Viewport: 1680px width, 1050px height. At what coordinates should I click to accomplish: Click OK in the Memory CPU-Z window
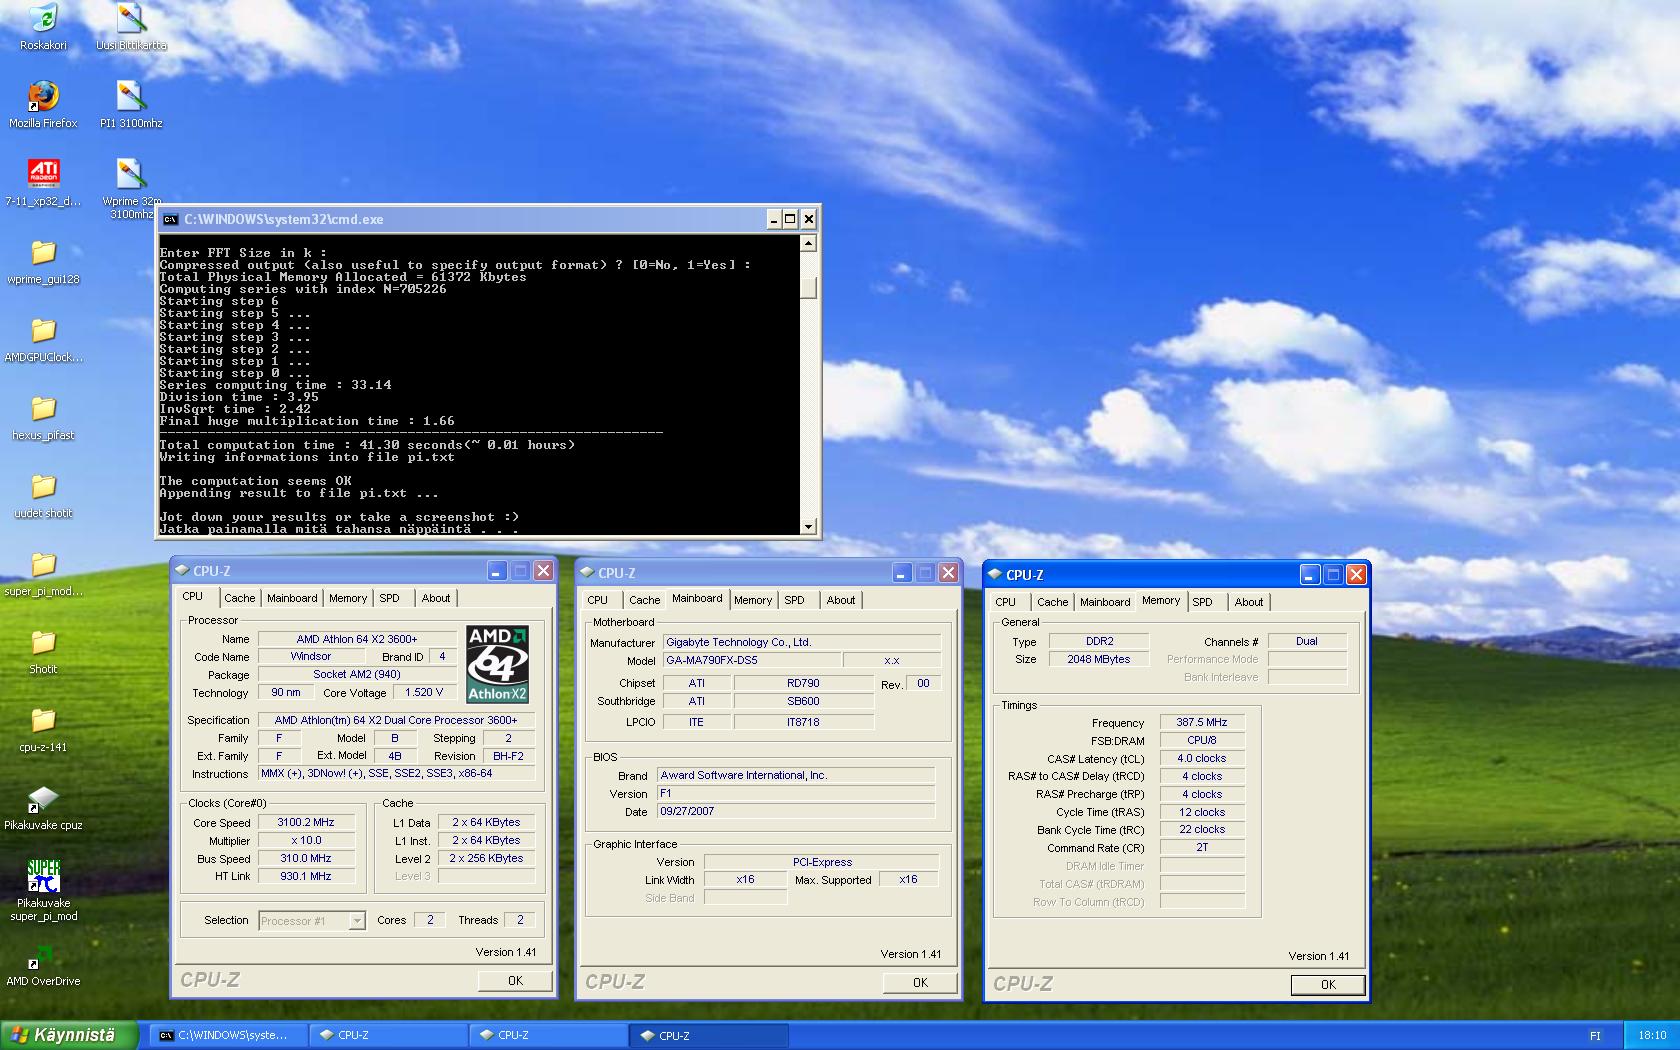click(x=1328, y=985)
